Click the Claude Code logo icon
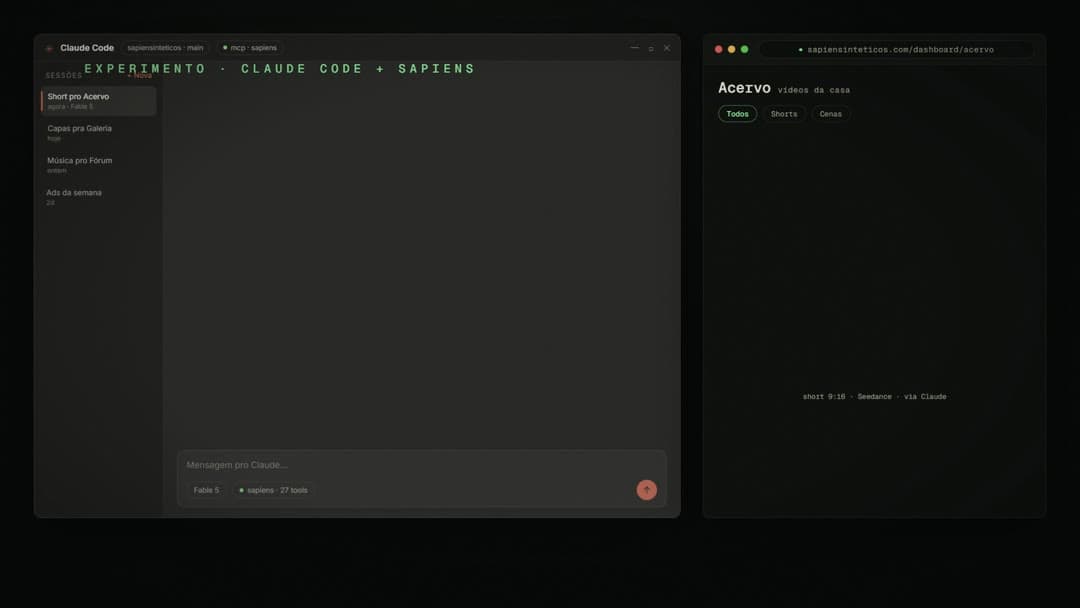The width and height of the screenshot is (1080, 608). point(49,48)
